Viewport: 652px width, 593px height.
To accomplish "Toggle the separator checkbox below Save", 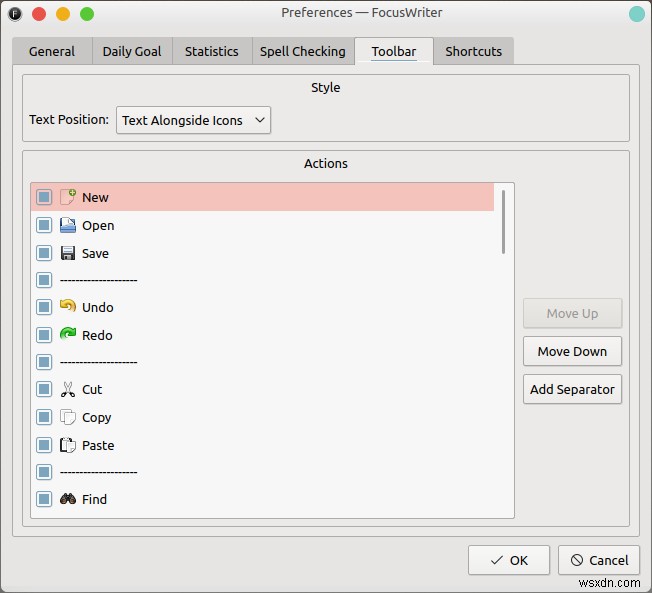I will click(44, 280).
